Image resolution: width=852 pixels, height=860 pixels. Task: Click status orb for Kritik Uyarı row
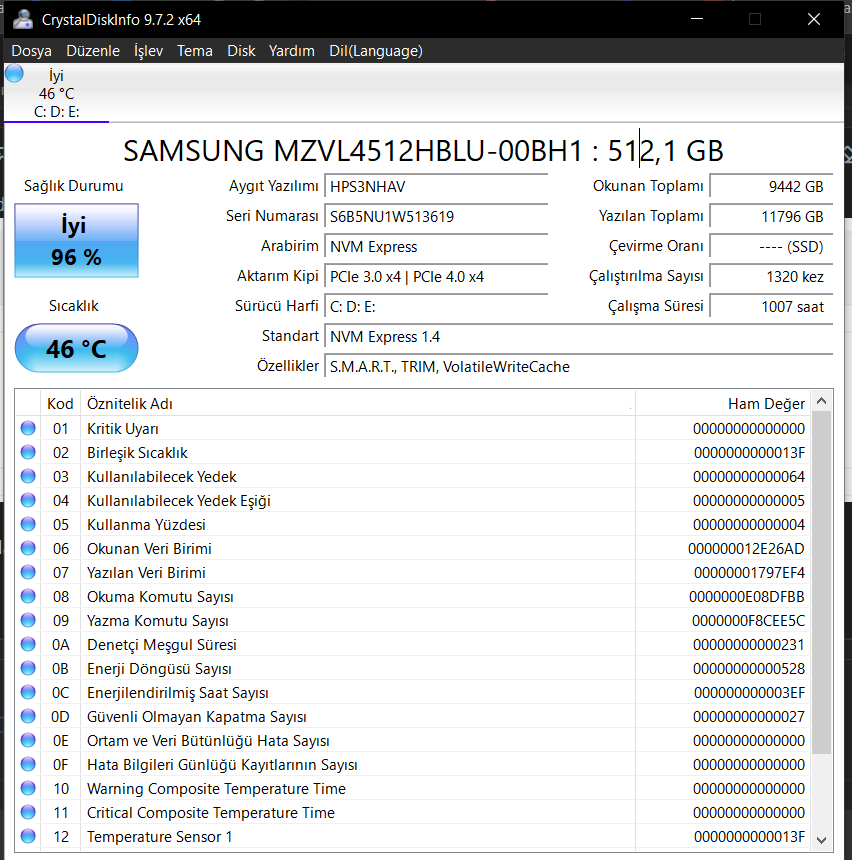click(x=28, y=428)
